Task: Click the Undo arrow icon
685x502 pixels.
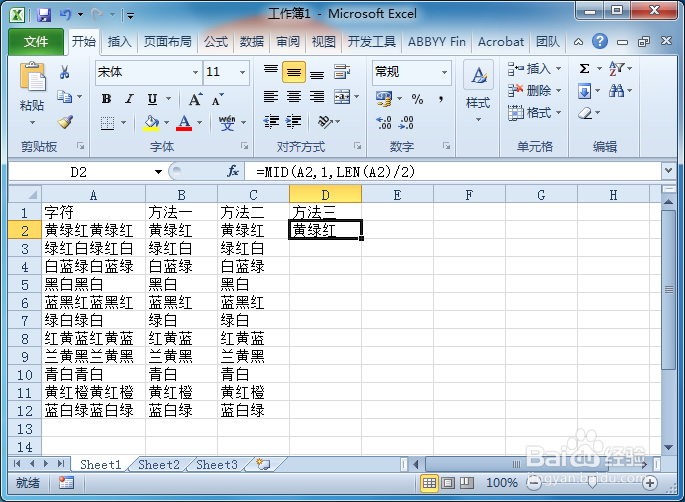Action: pos(66,15)
